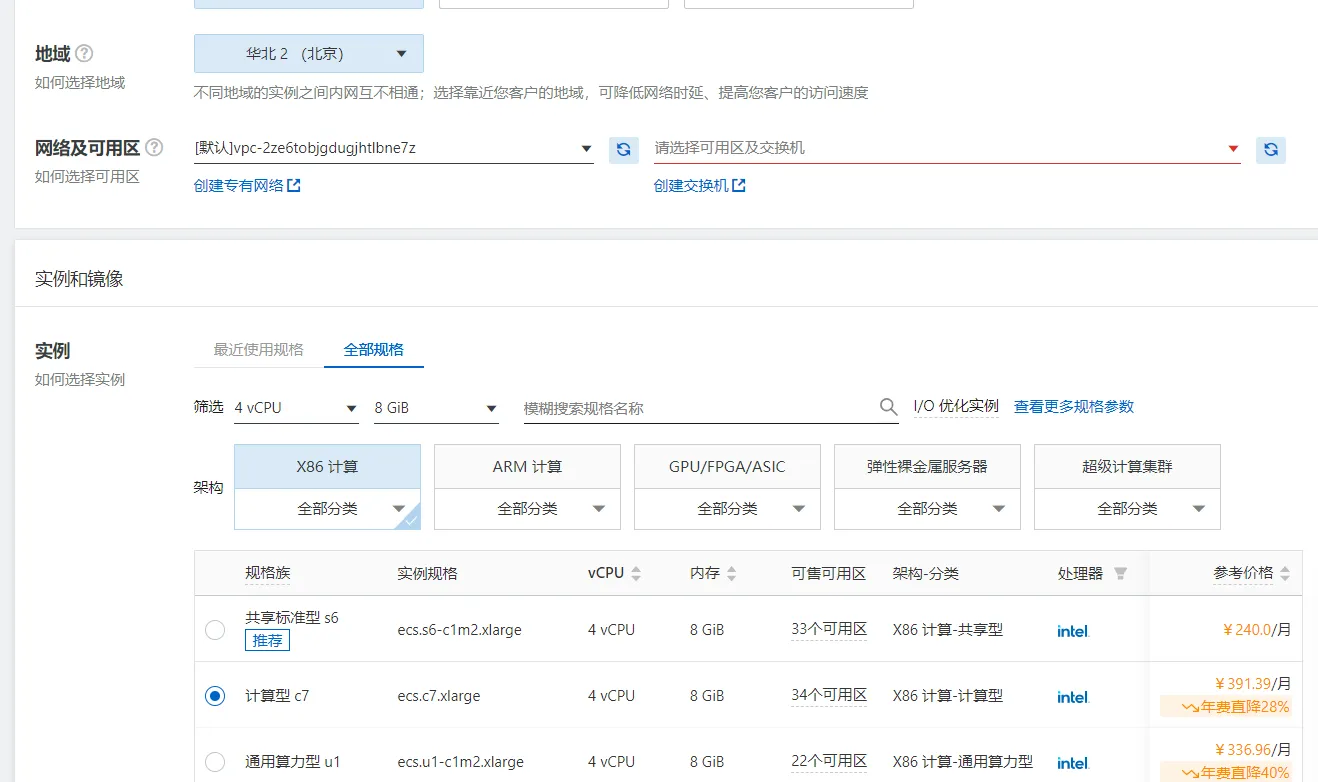
Task: Open 创建专有网络 link
Action: point(247,186)
